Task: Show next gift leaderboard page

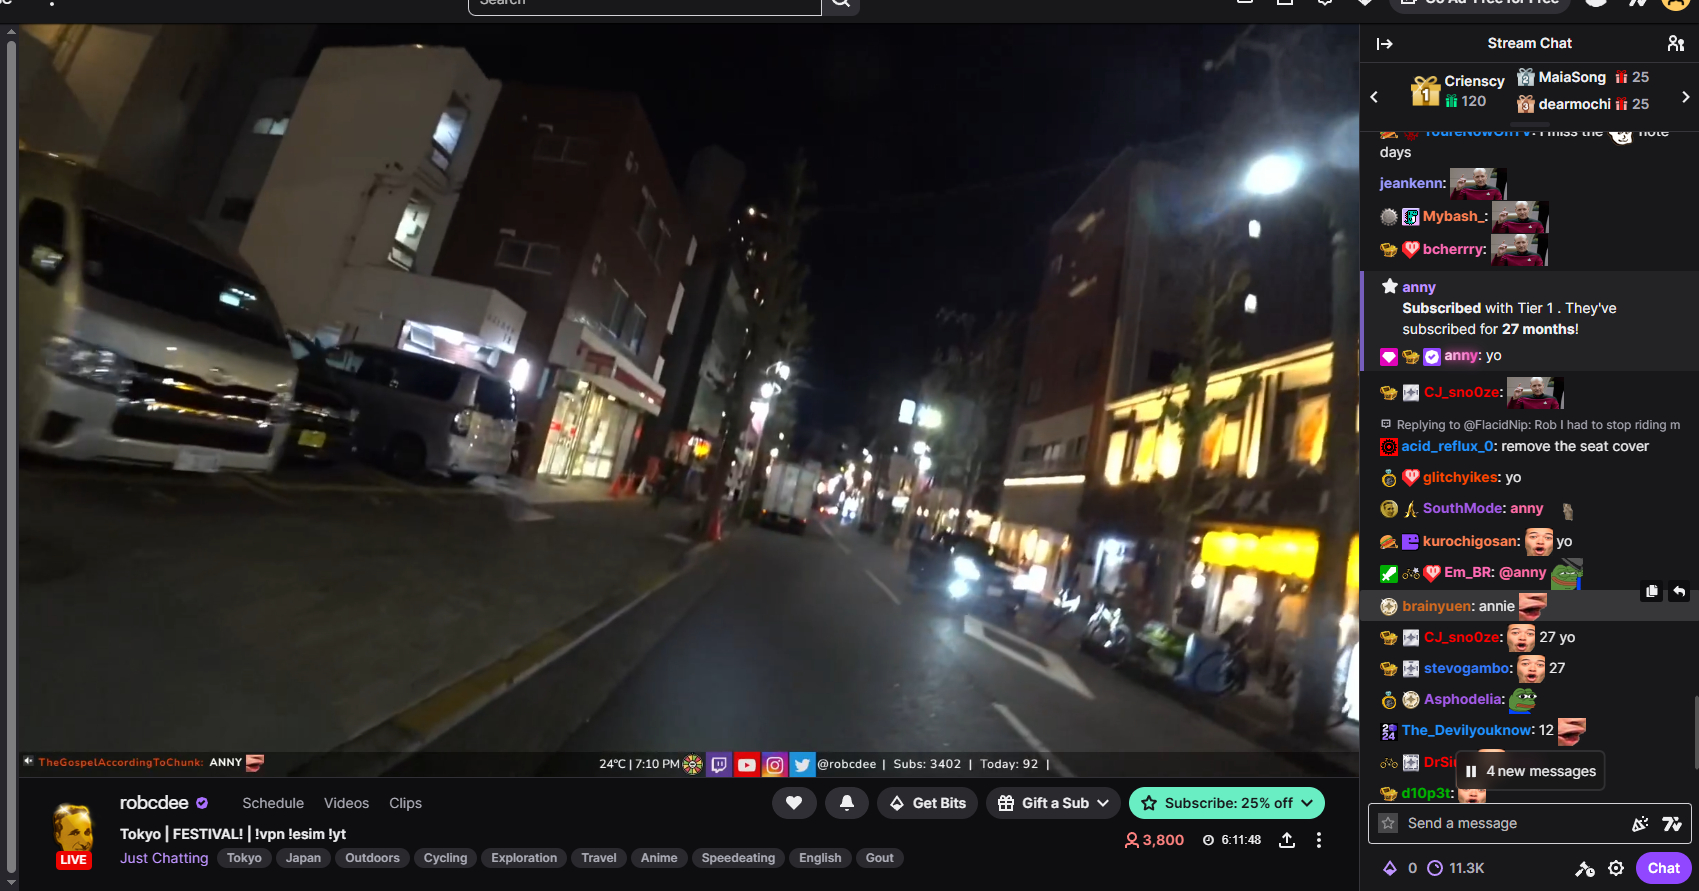Action: point(1685,97)
